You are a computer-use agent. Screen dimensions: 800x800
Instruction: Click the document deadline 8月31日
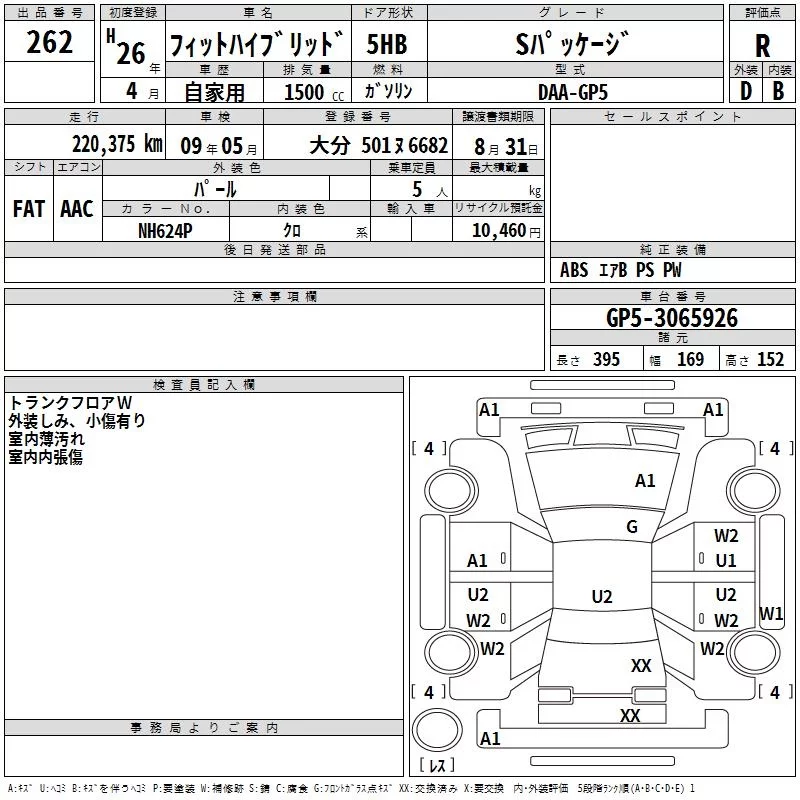tap(506, 147)
